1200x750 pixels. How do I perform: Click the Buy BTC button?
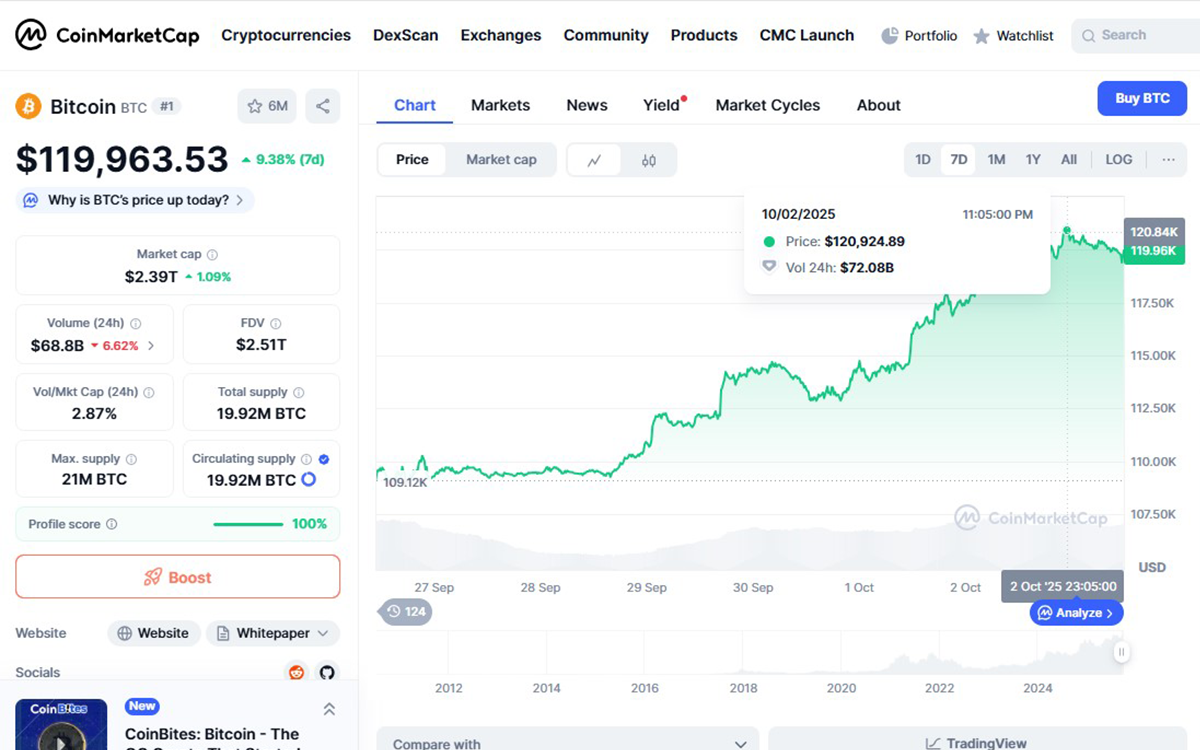pos(1142,98)
